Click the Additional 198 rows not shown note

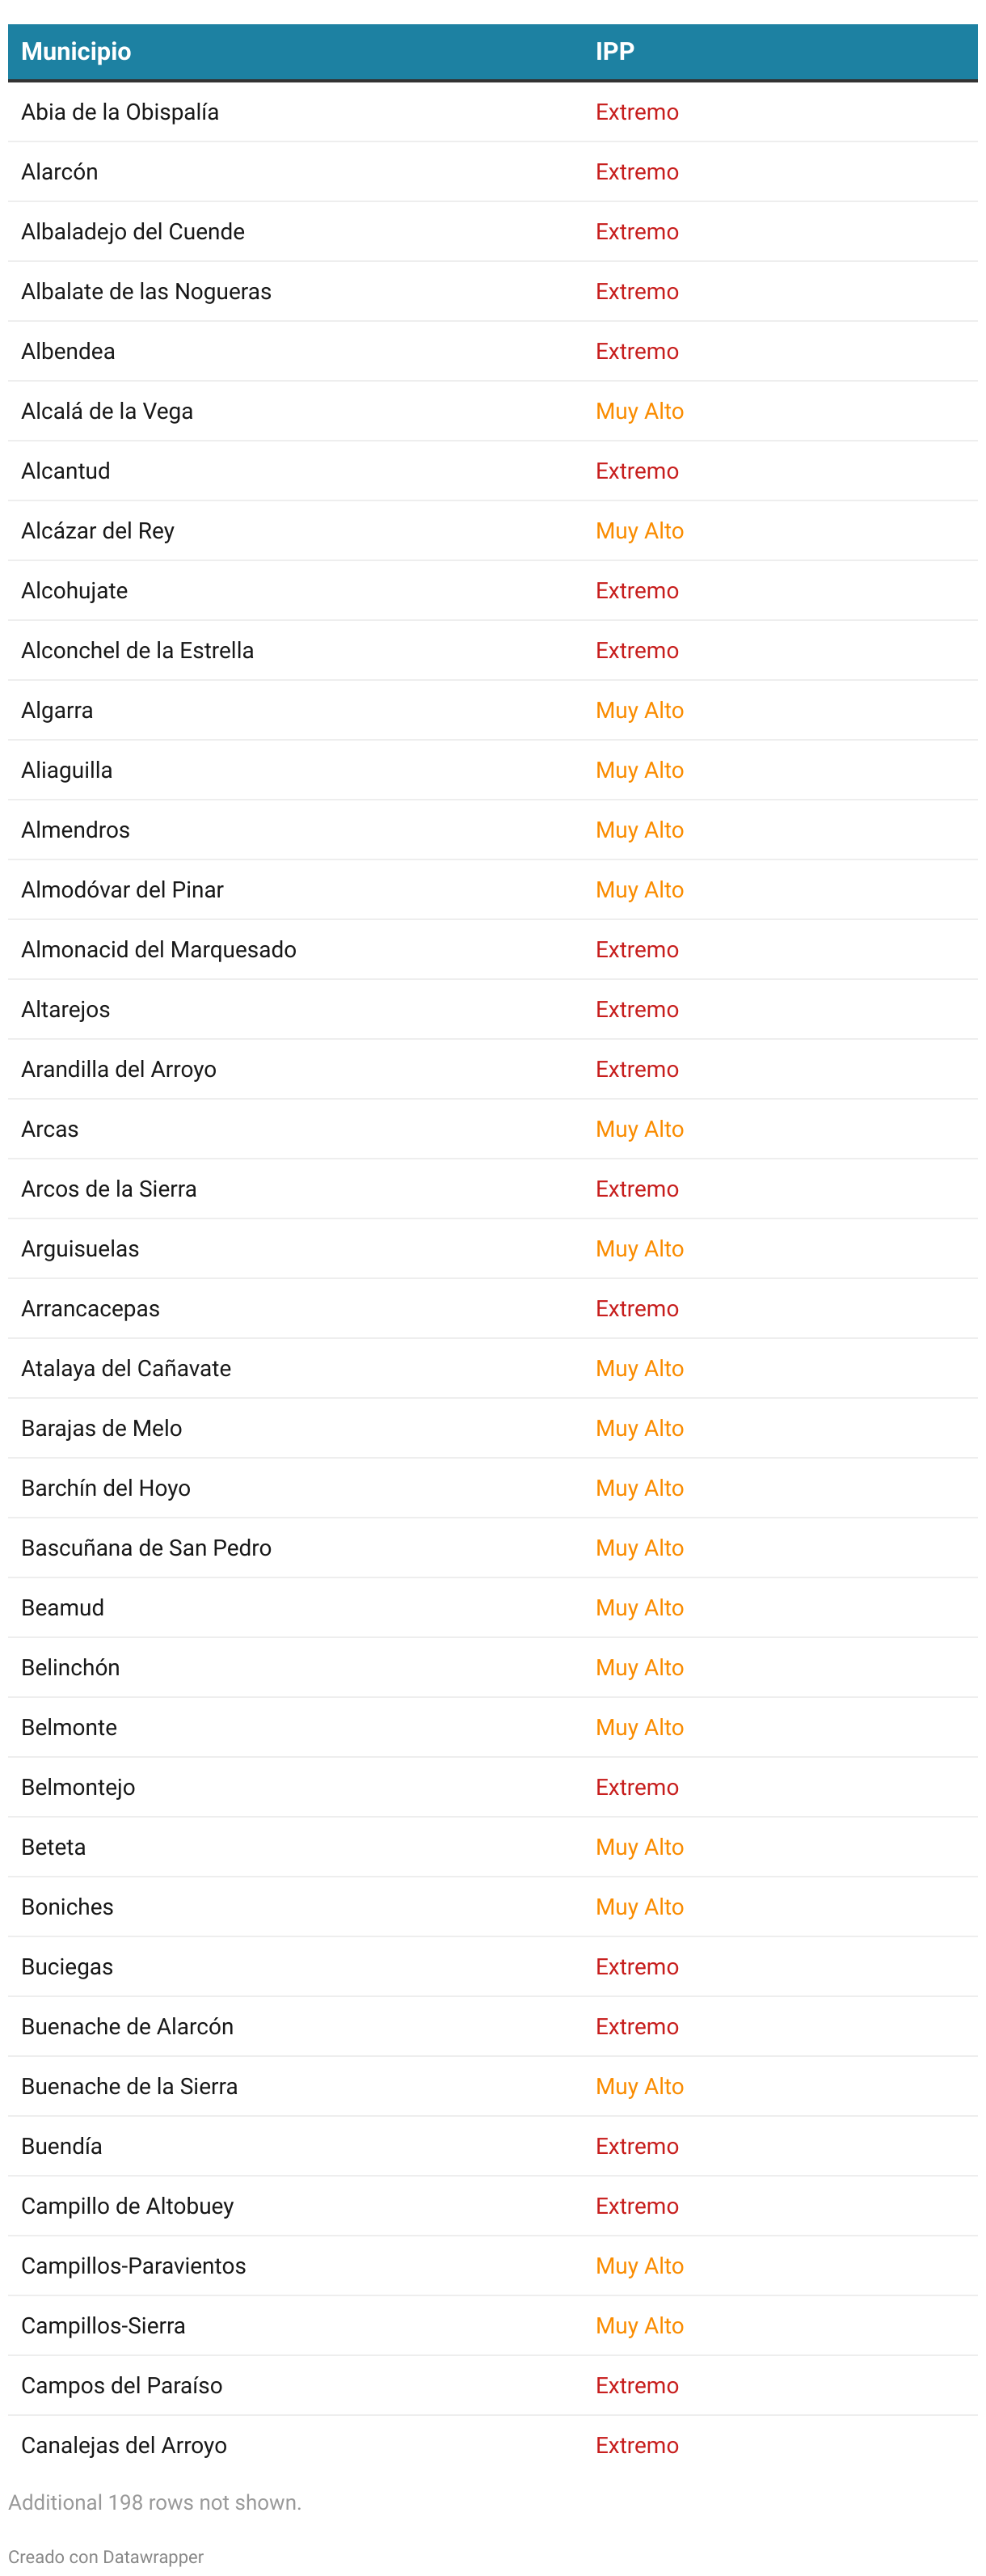click(155, 2502)
